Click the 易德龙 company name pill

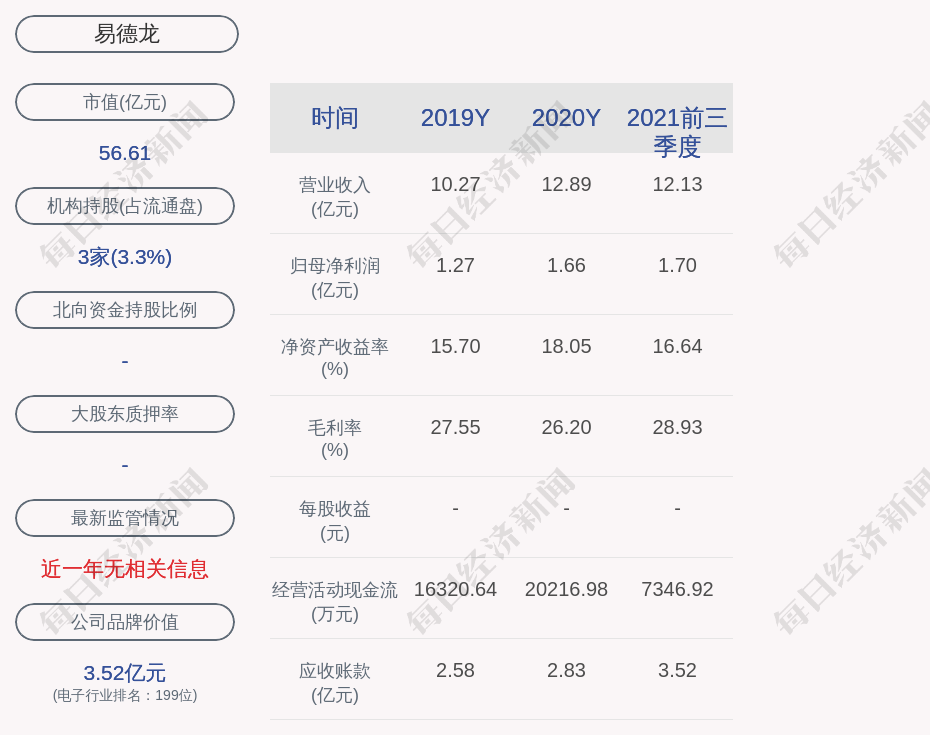[127, 34]
